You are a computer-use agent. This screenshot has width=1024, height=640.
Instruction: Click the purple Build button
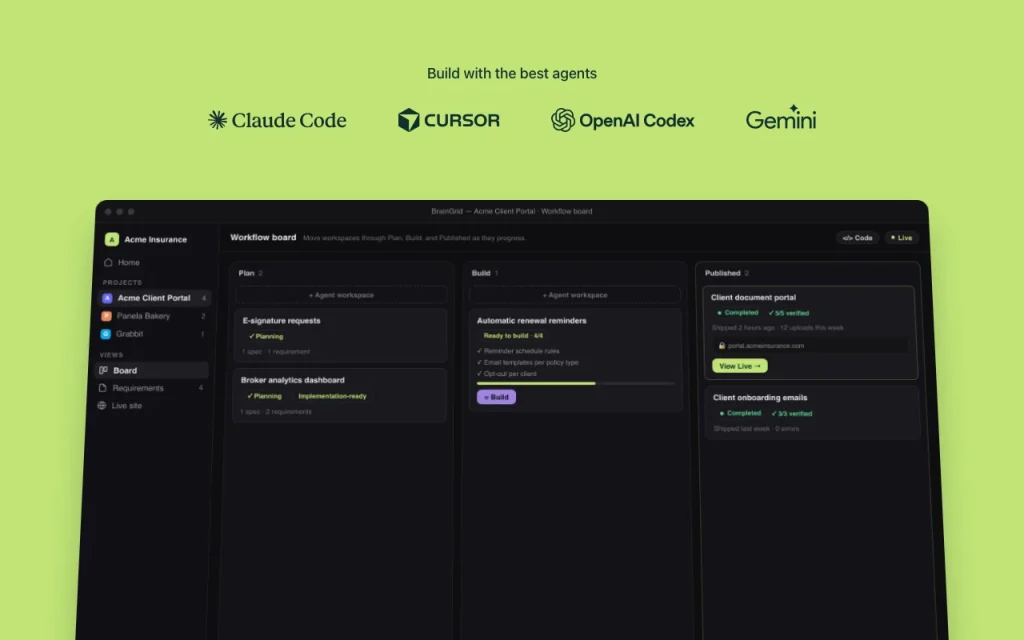click(x=496, y=397)
